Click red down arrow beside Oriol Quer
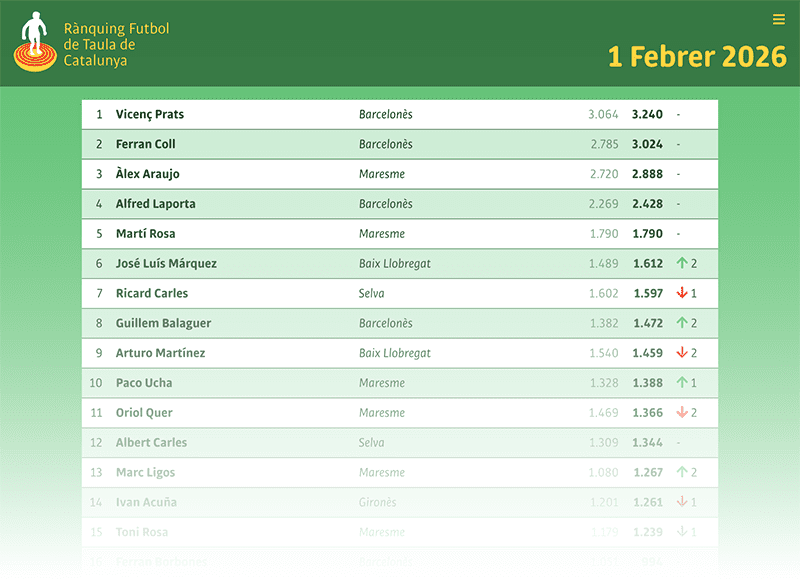This screenshot has width=800, height=579. pos(682,413)
